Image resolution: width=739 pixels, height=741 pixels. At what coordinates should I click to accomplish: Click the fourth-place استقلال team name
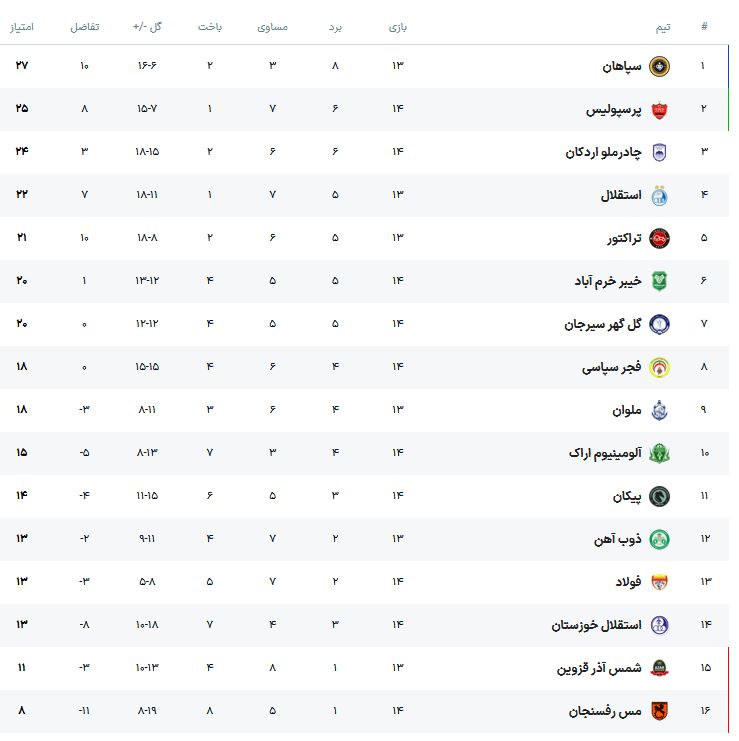coord(621,195)
